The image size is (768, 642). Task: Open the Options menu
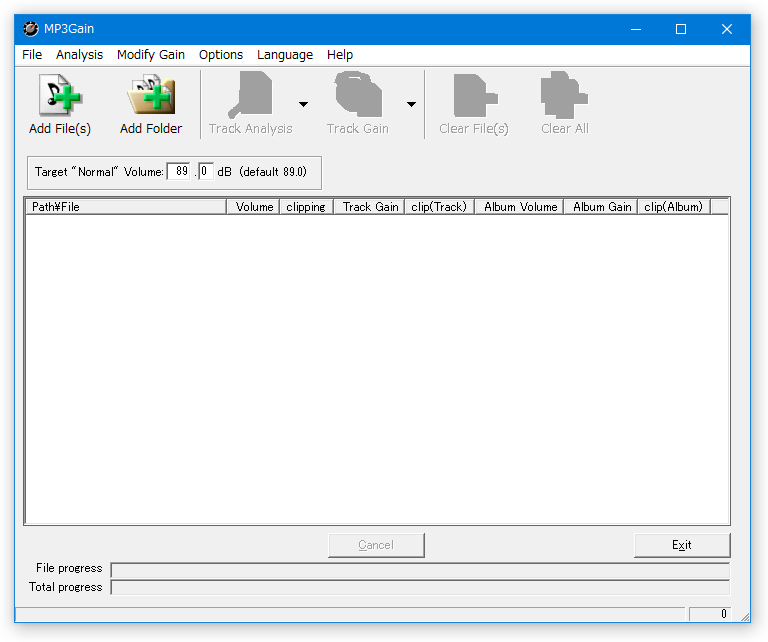point(221,55)
